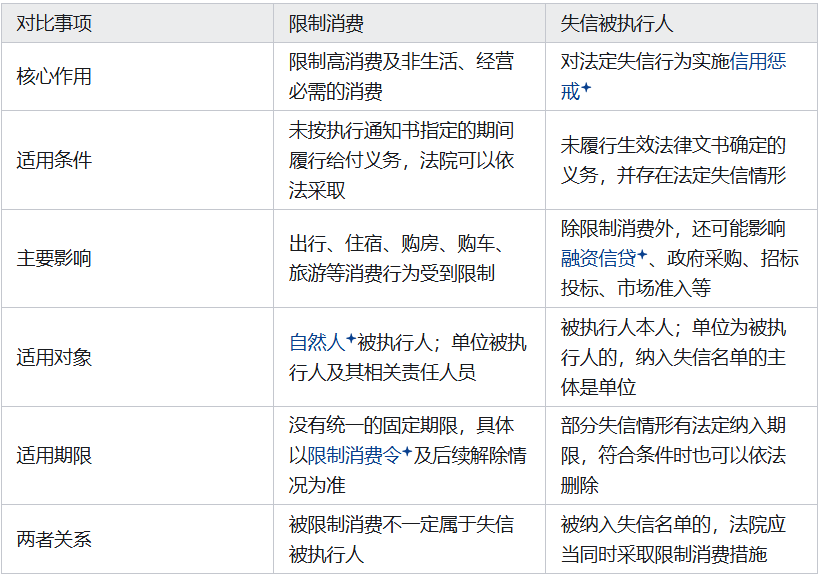Click the sparkle icon after 自然人
Image resolution: width=820 pixels, height=576 pixels.
[351, 339]
